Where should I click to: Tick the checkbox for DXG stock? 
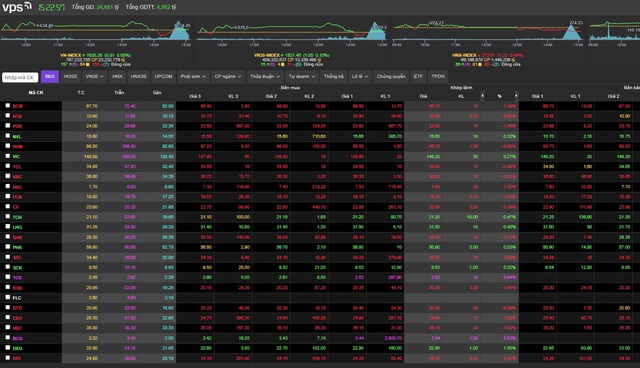coord(7,347)
